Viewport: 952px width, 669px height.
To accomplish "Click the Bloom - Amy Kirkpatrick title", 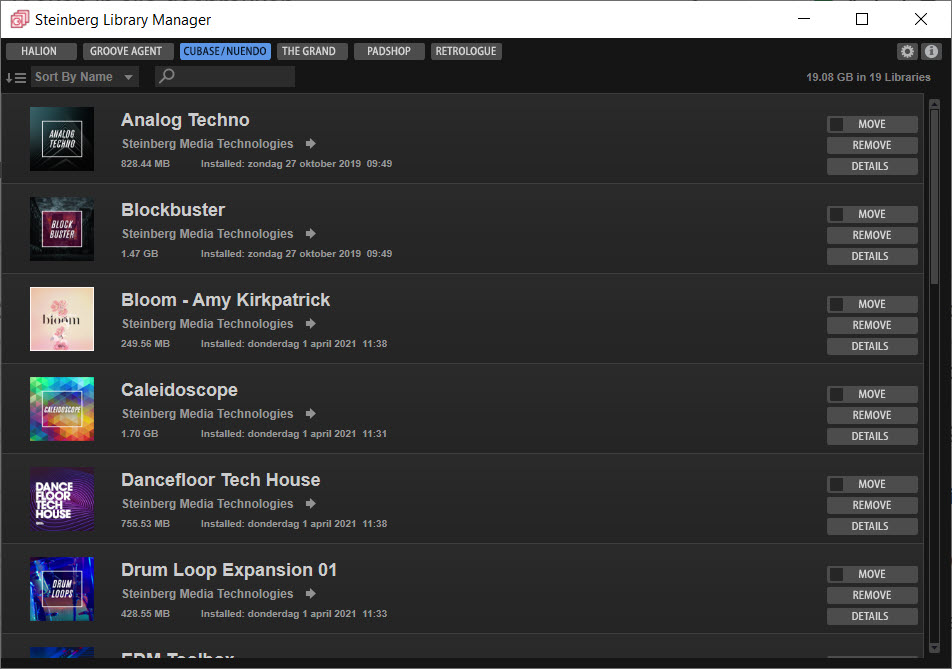I will pyautogui.click(x=225, y=300).
